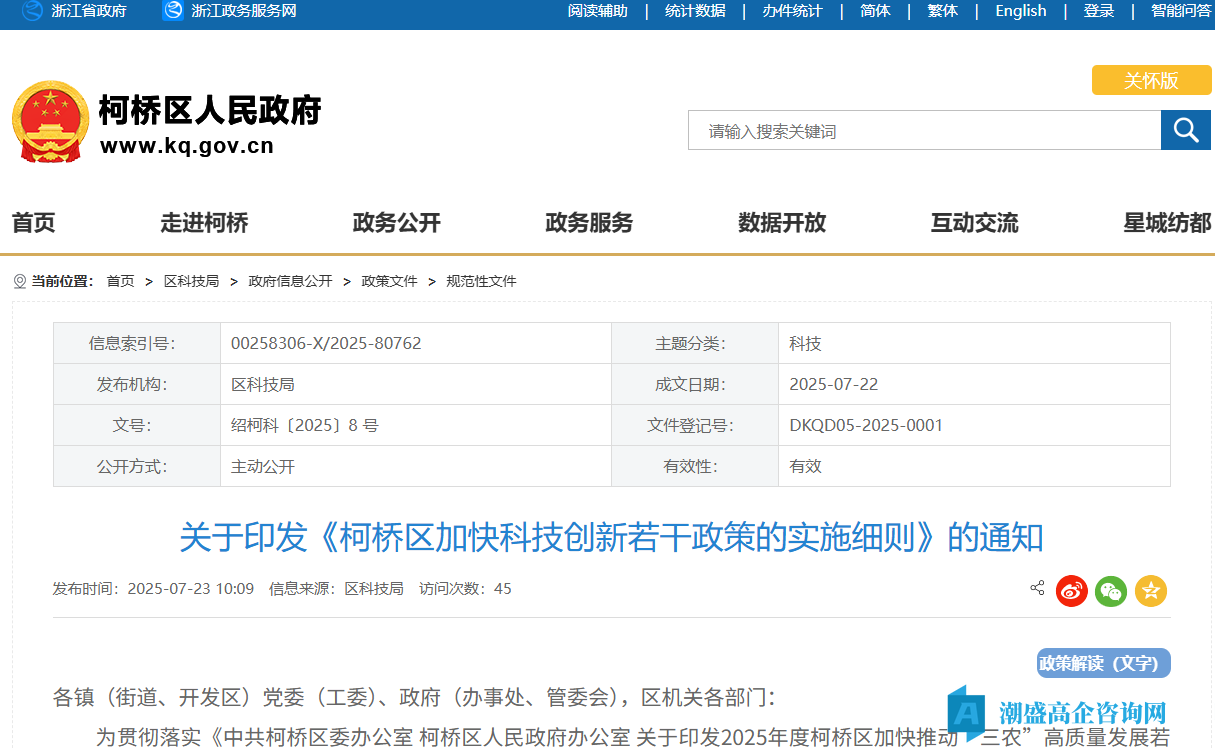The image size is (1215, 748).
Task: Share article via WeChat icon
Action: click(x=1111, y=591)
